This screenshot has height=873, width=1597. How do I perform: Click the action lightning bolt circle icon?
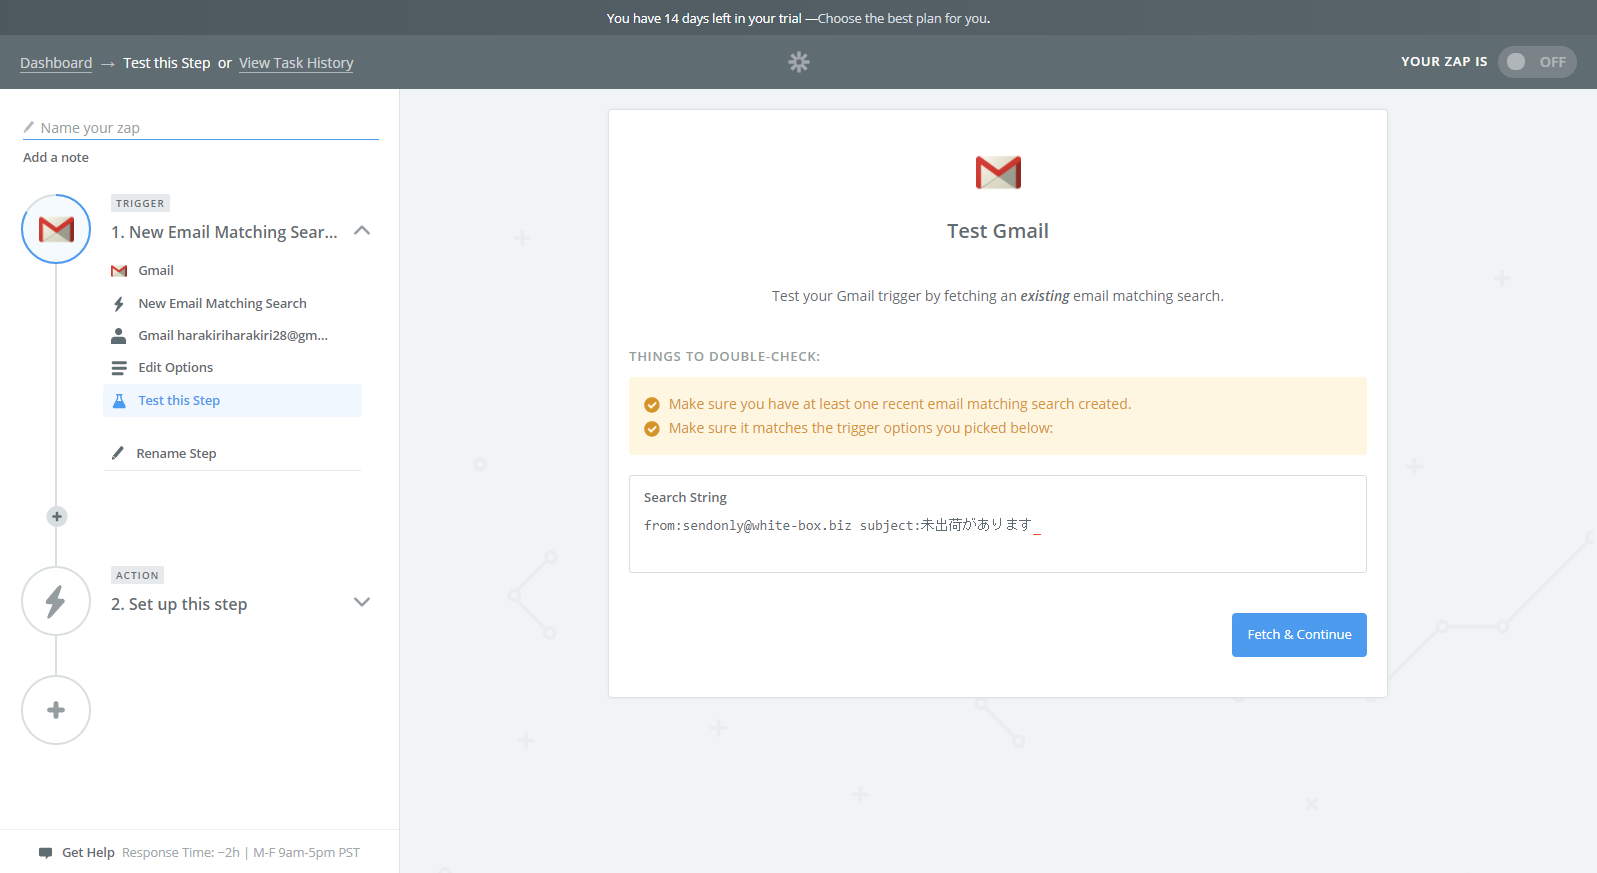point(56,601)
